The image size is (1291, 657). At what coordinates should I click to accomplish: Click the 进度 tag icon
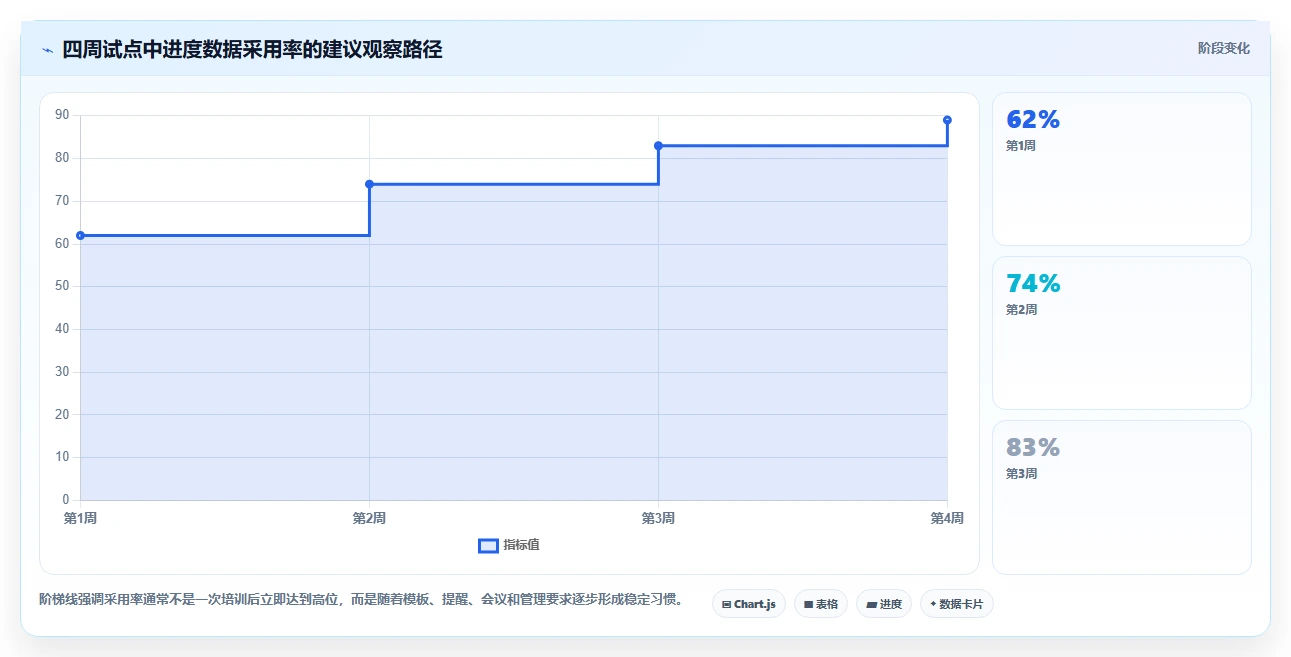coord(871,605)
